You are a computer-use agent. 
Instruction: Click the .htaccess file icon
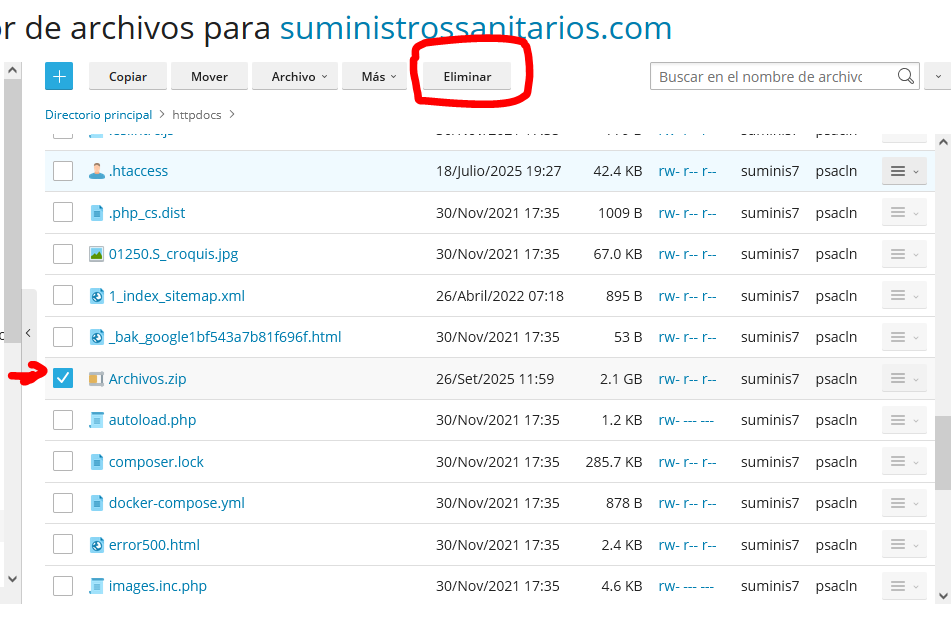tap(97, 171)
